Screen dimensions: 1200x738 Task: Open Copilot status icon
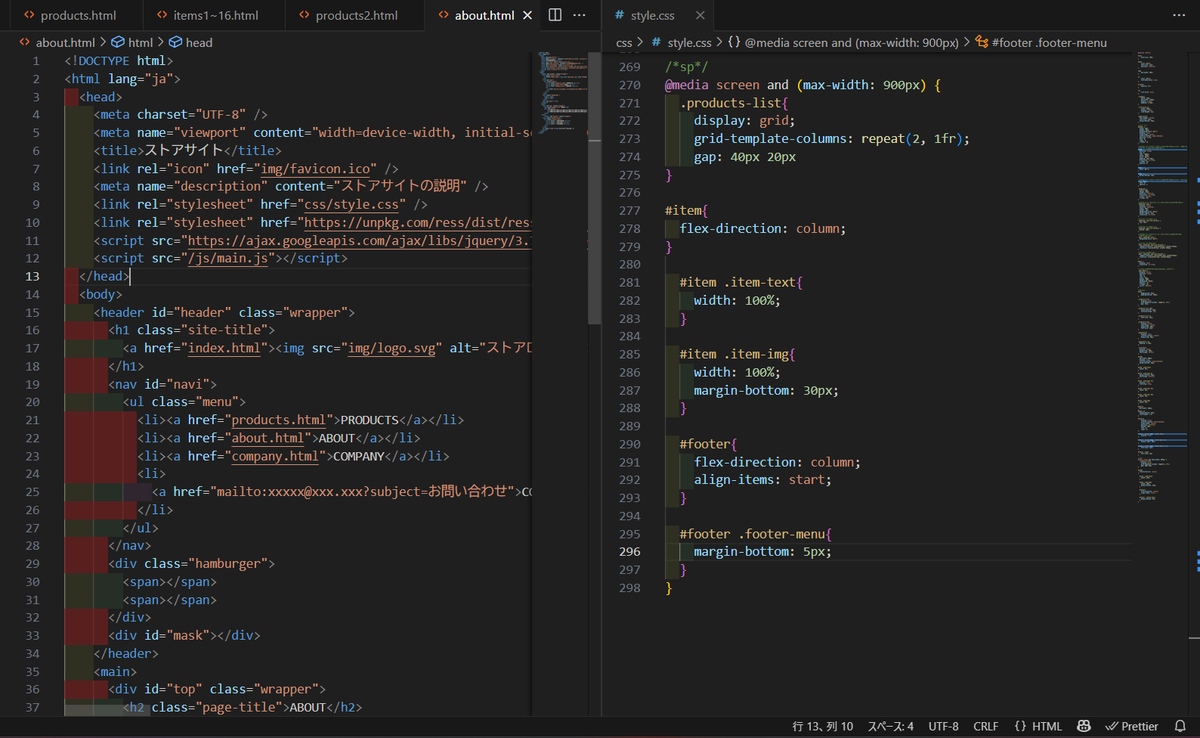(1083, 727)
